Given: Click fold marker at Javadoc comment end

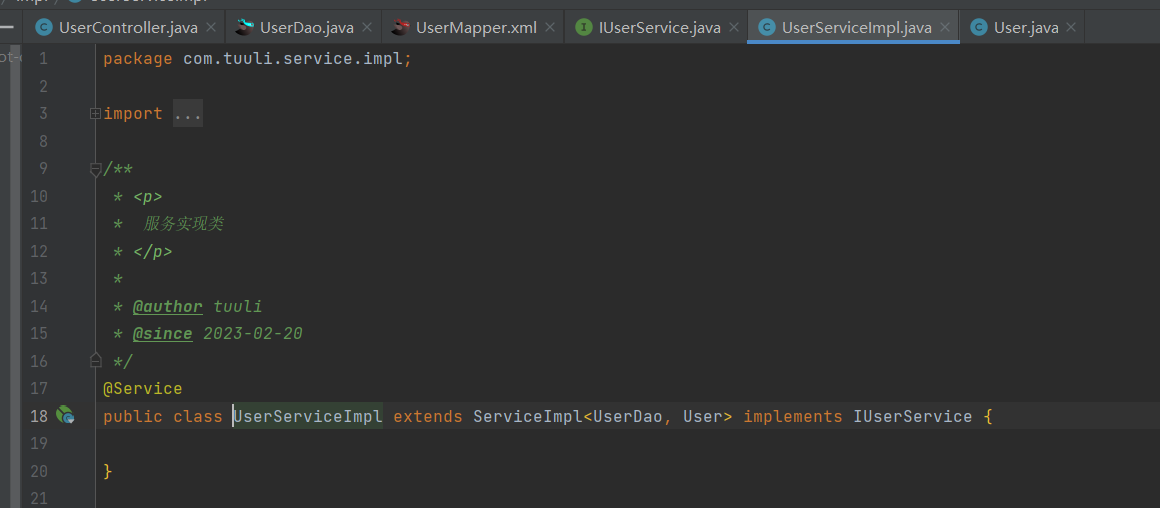Looking at the screenshot, I should (95, 360).
